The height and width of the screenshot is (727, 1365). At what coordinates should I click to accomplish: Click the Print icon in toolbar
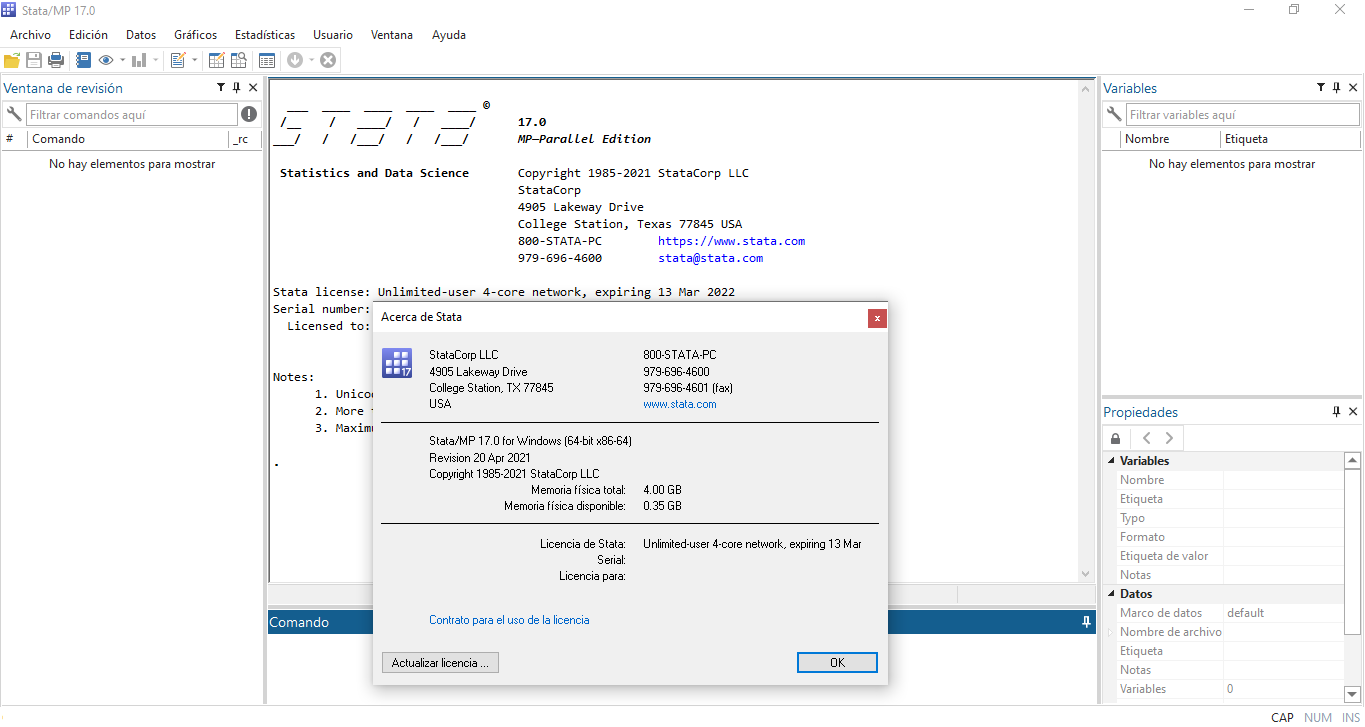point(56,60)
